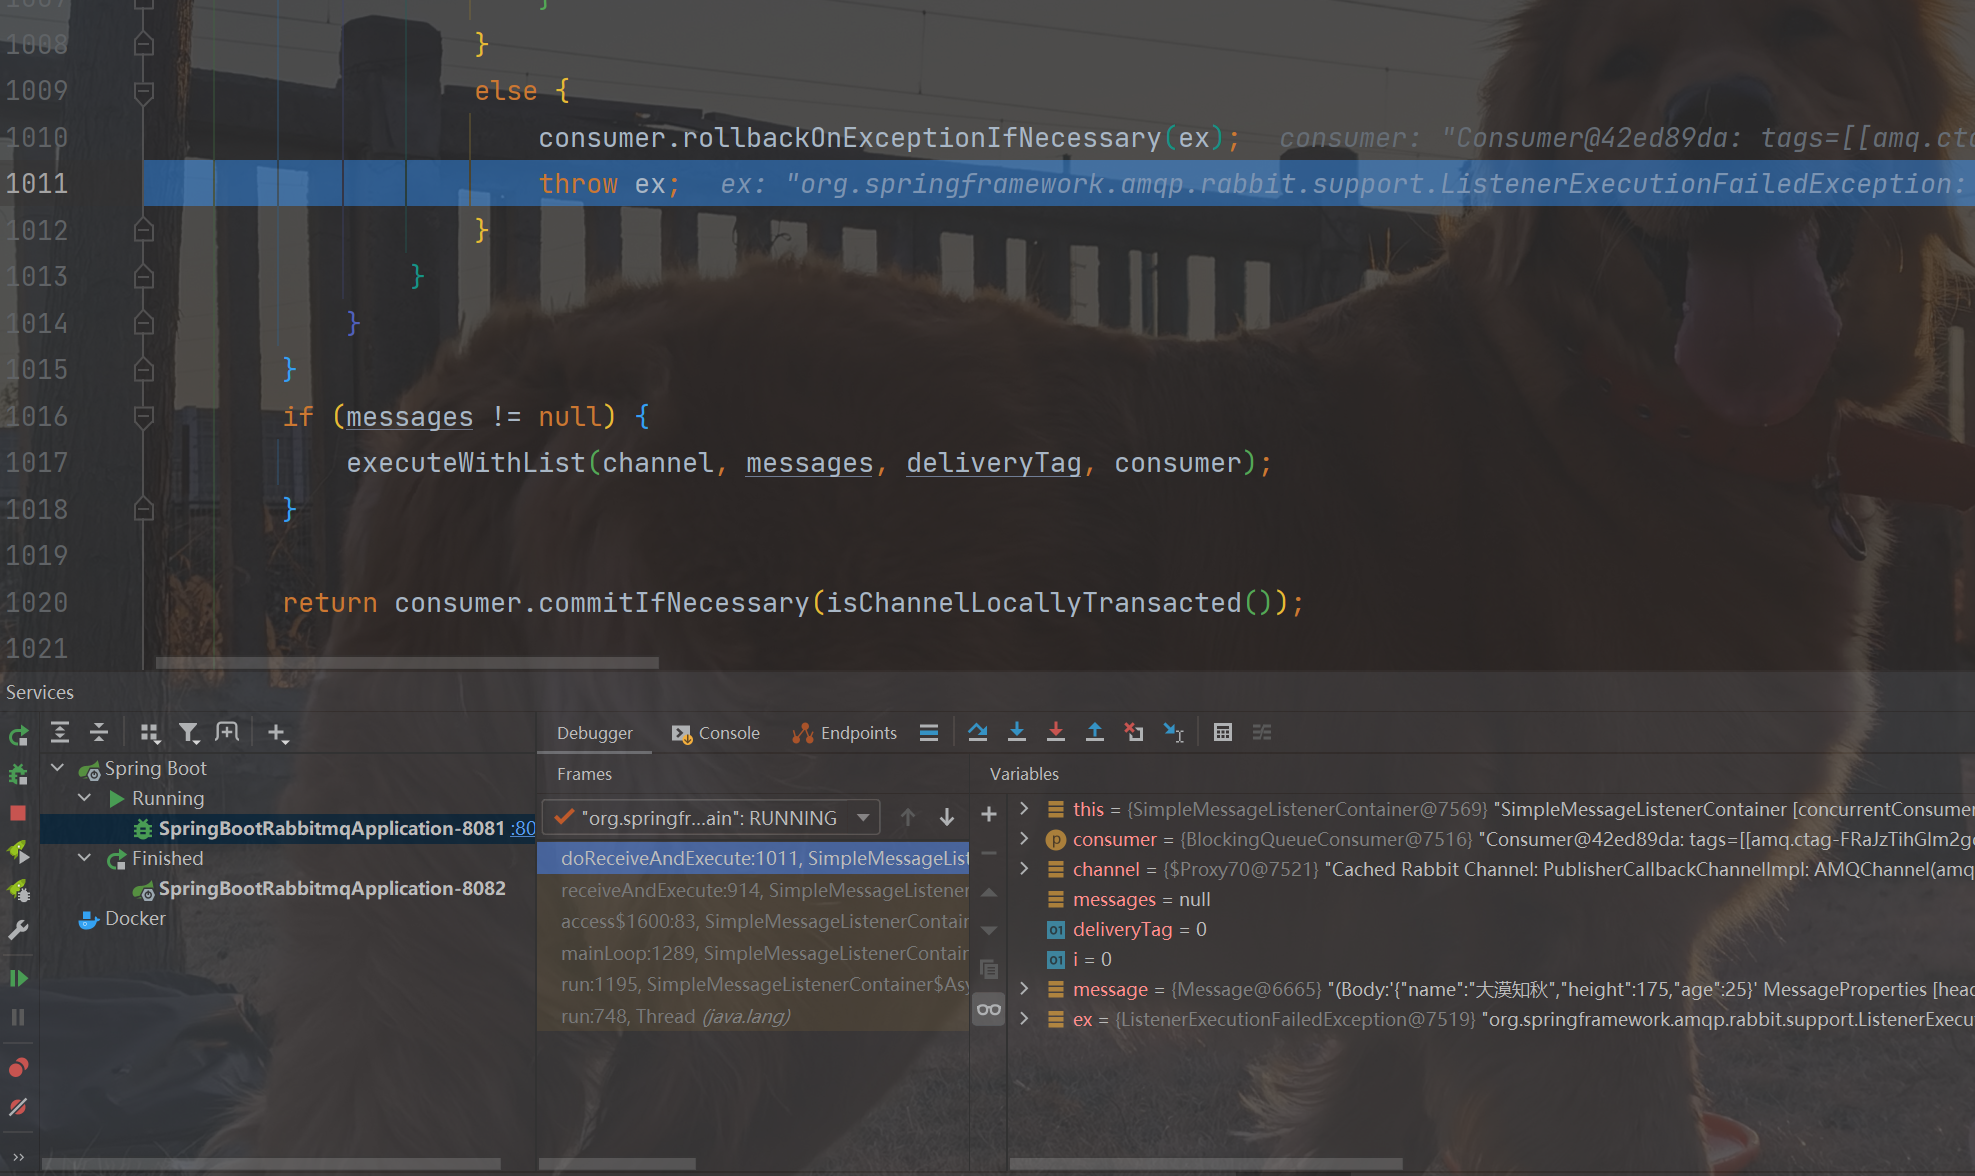
Task: Click Open in New Tab icon
Action: tap(228, 733)
